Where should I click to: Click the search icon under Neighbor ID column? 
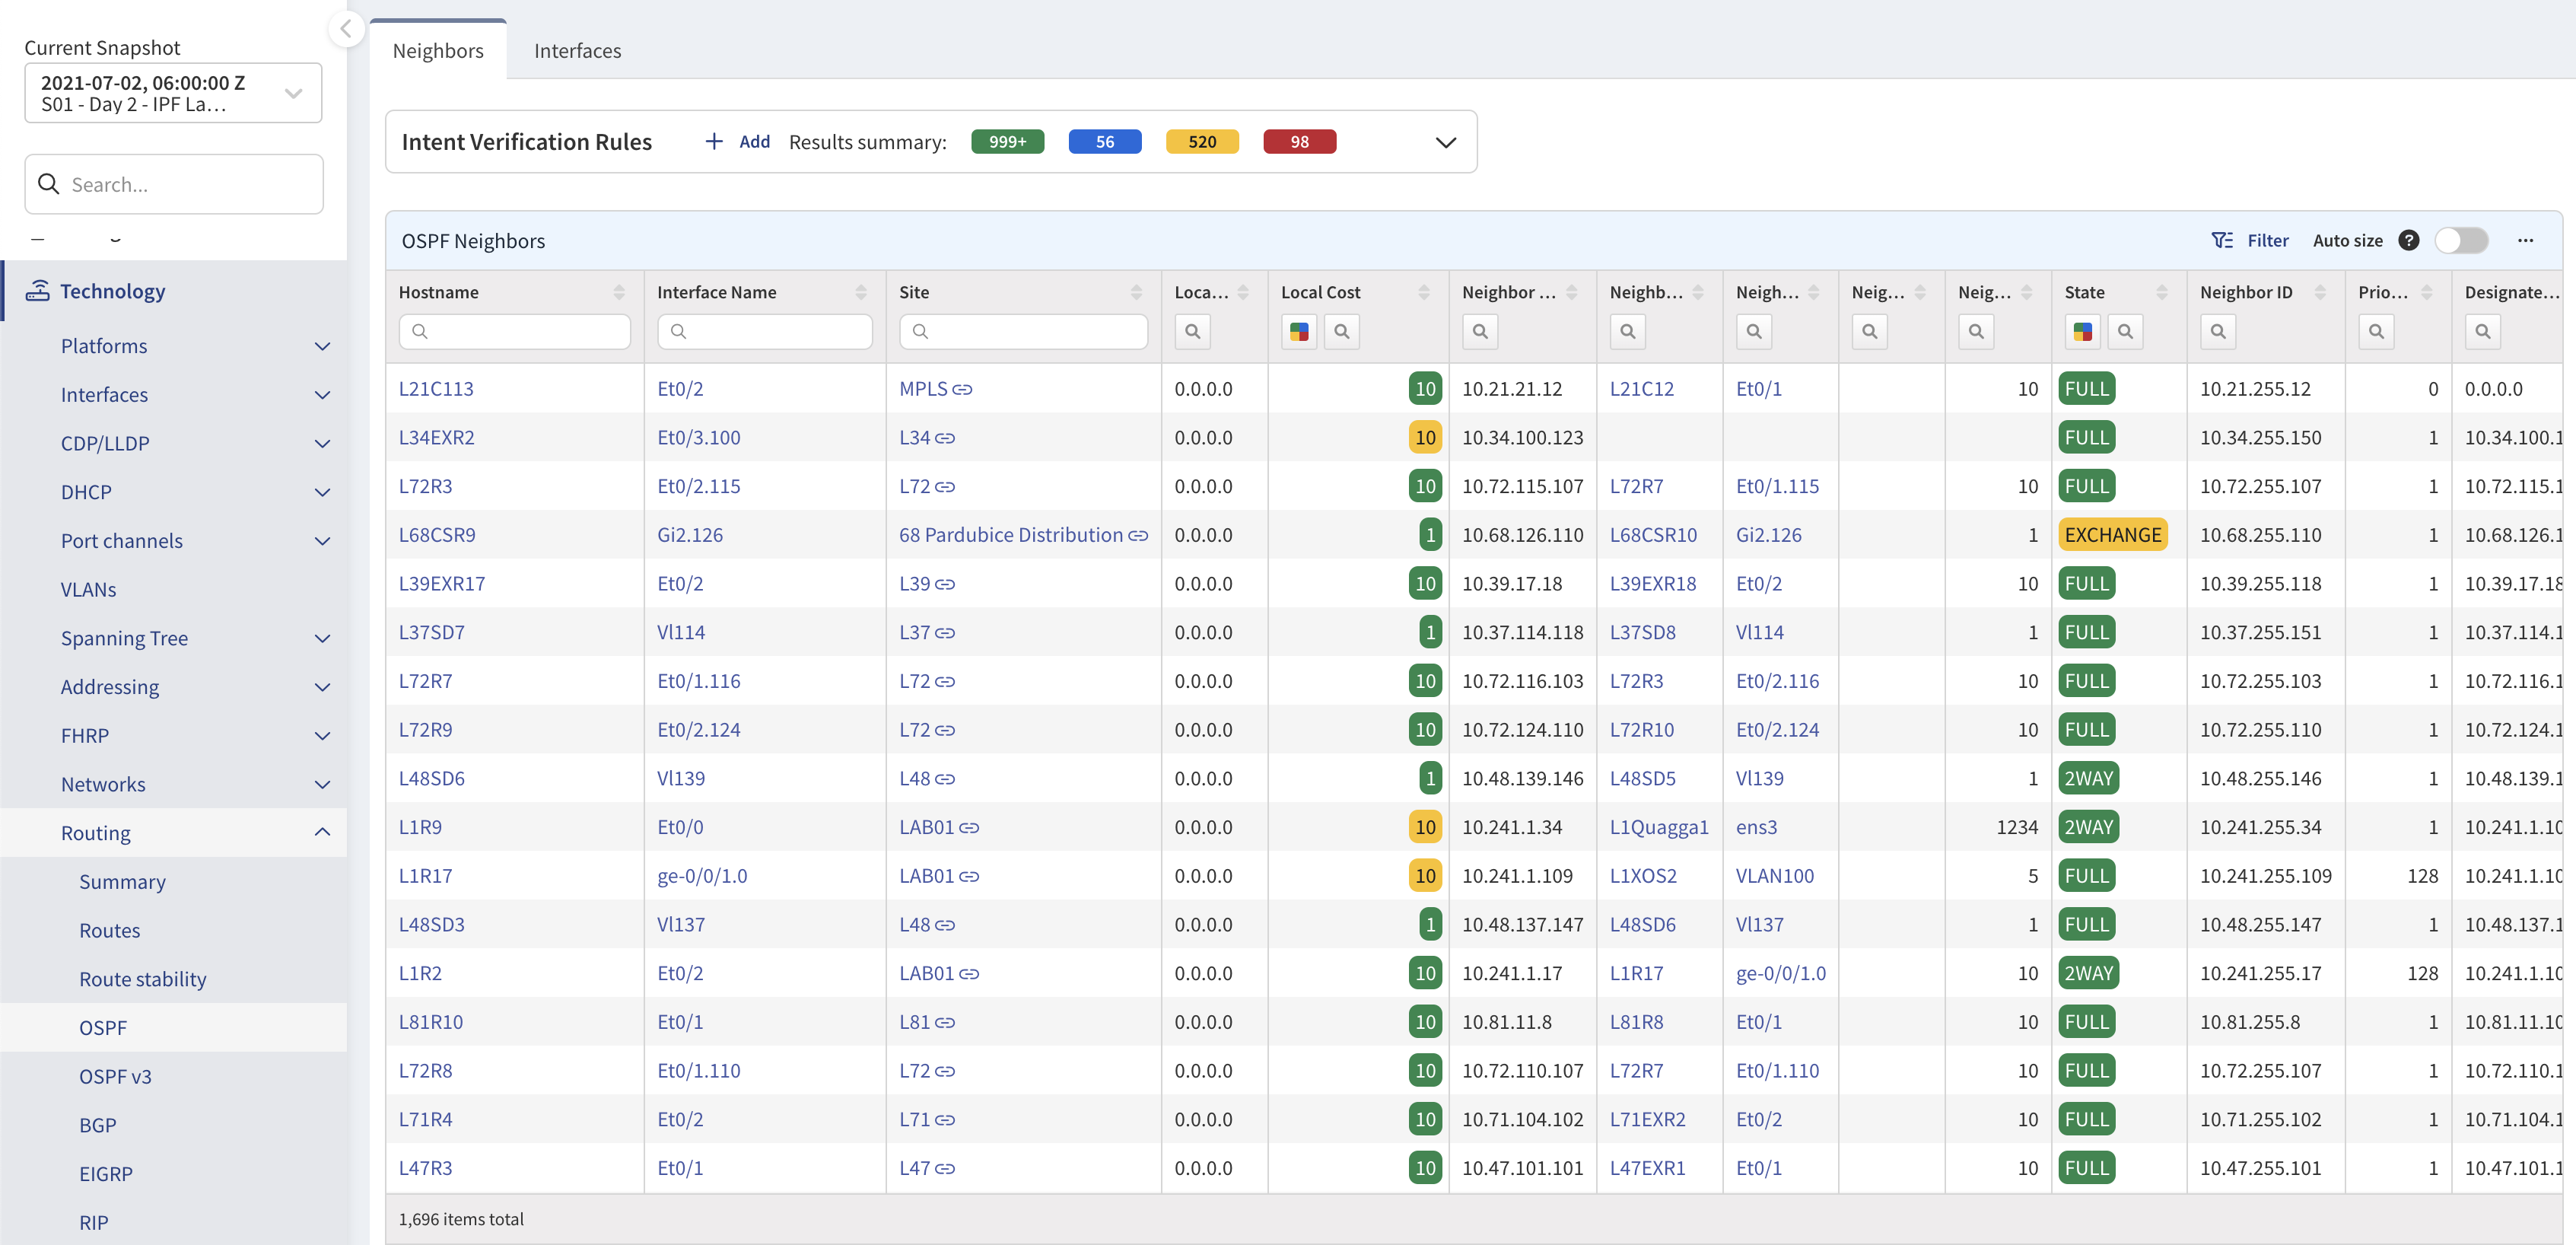point(2218,331)
